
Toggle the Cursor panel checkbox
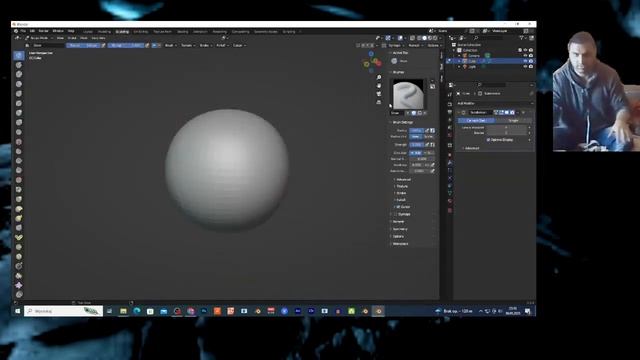tap(398, 207)
